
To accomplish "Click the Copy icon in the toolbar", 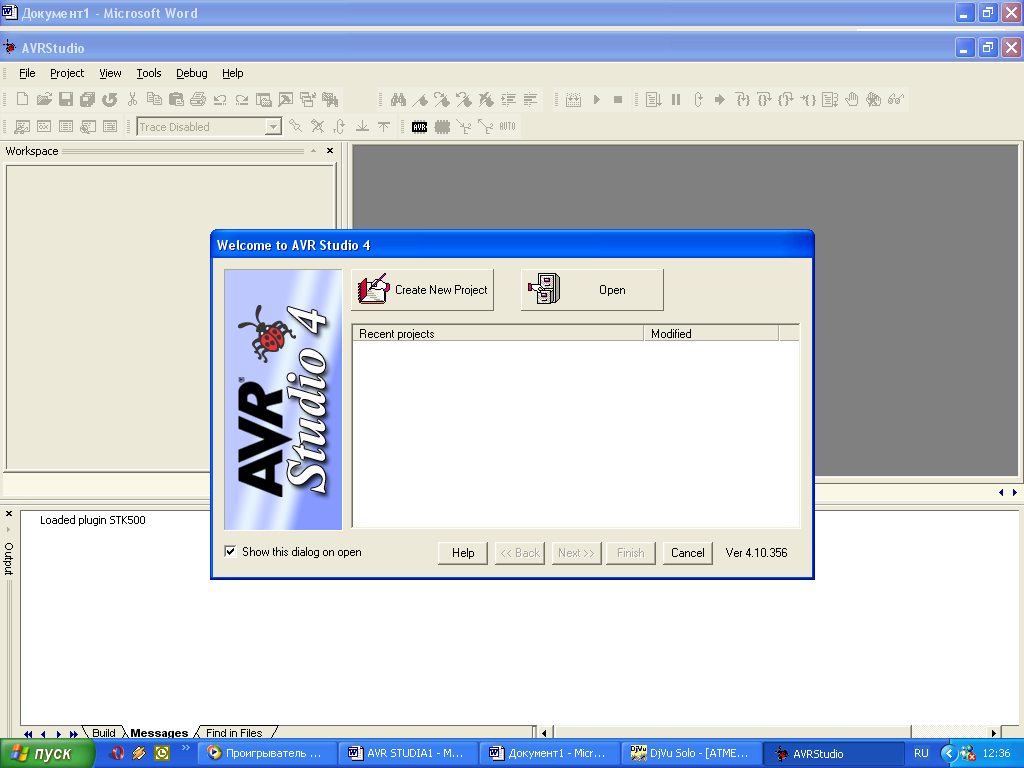I will pos(154,99).
